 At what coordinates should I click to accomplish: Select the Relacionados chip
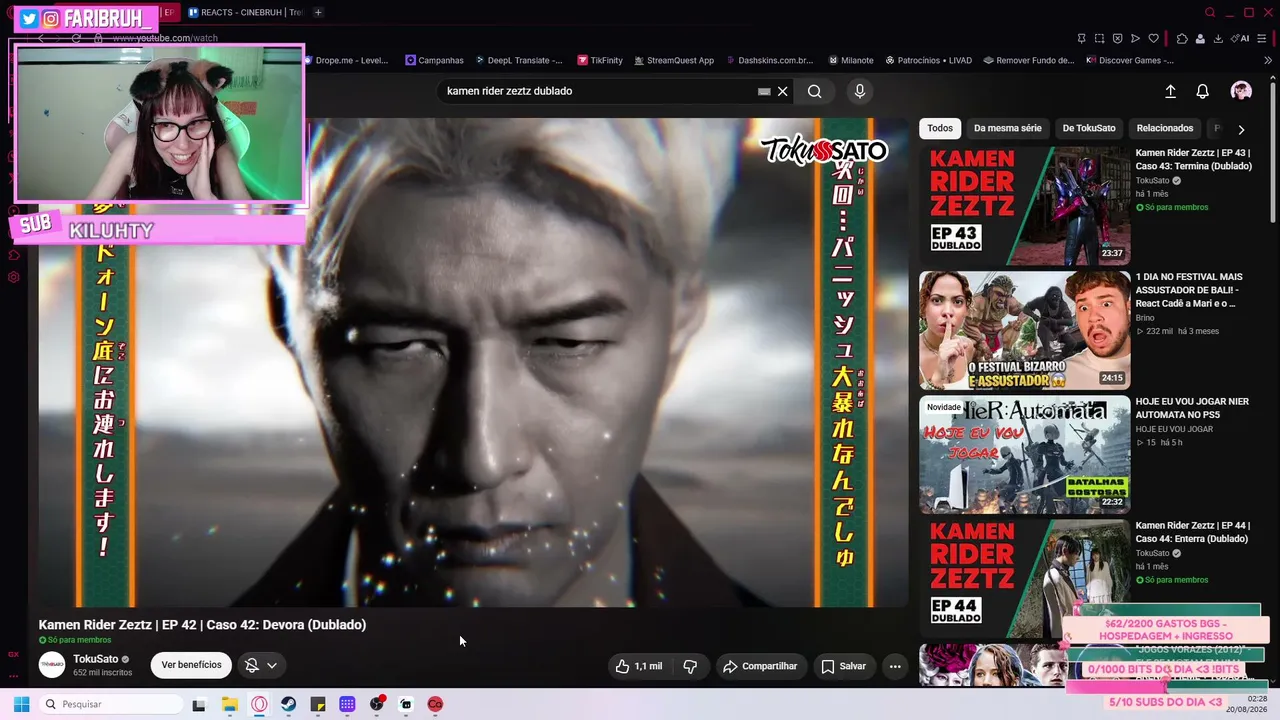tap(1165, 128)
